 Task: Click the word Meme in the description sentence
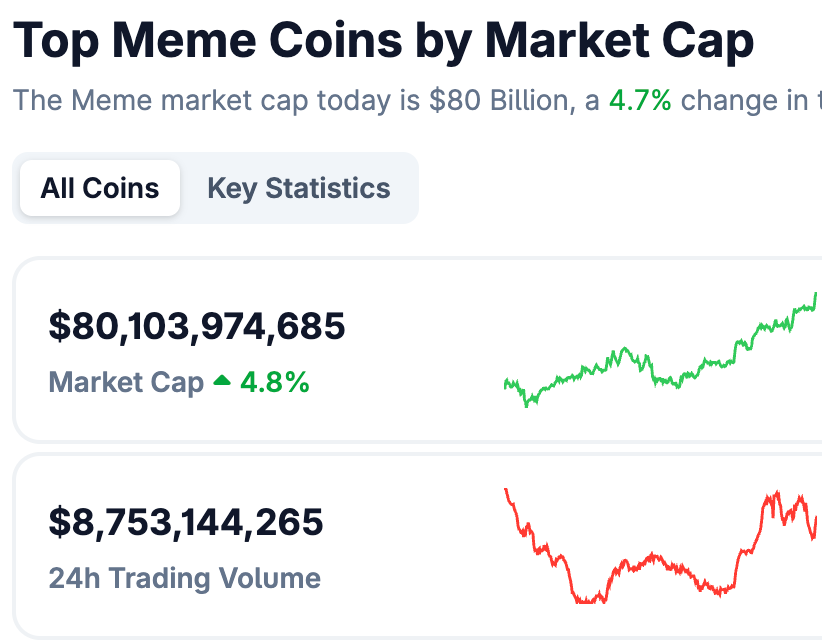[111, 100]
